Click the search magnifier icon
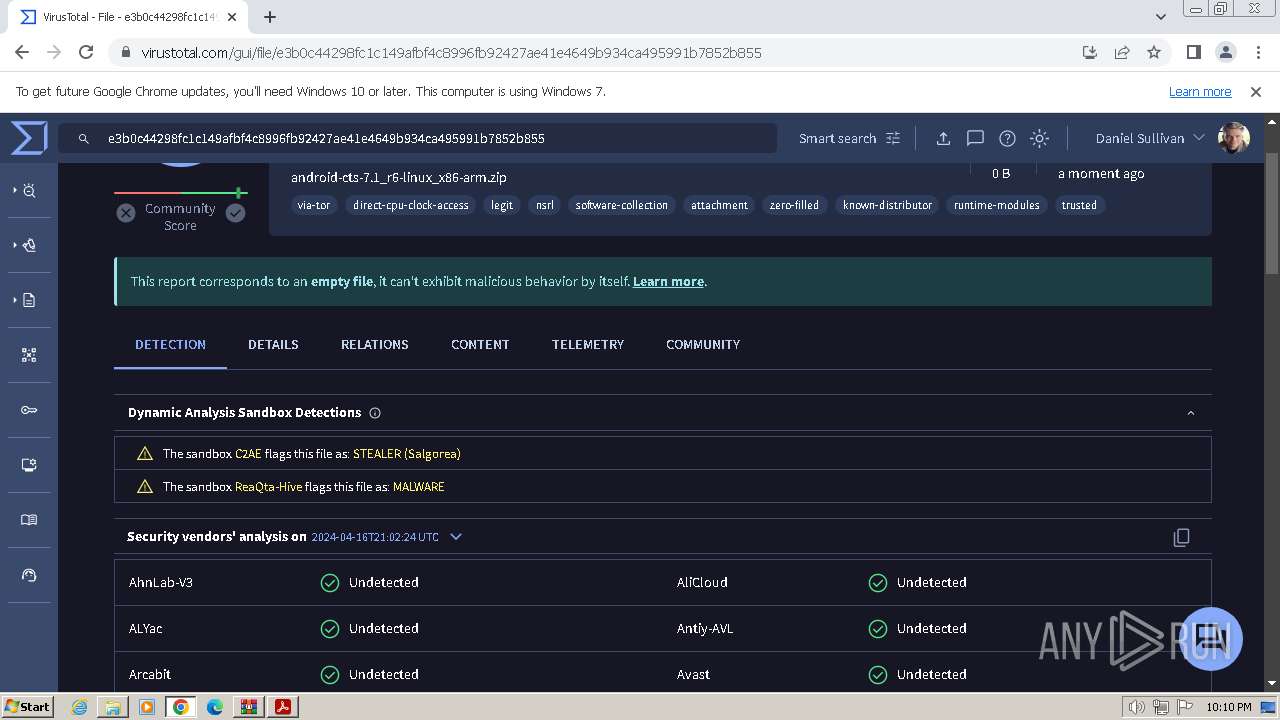The height and width of the screenshot is (720, 1280). point(84,139)
